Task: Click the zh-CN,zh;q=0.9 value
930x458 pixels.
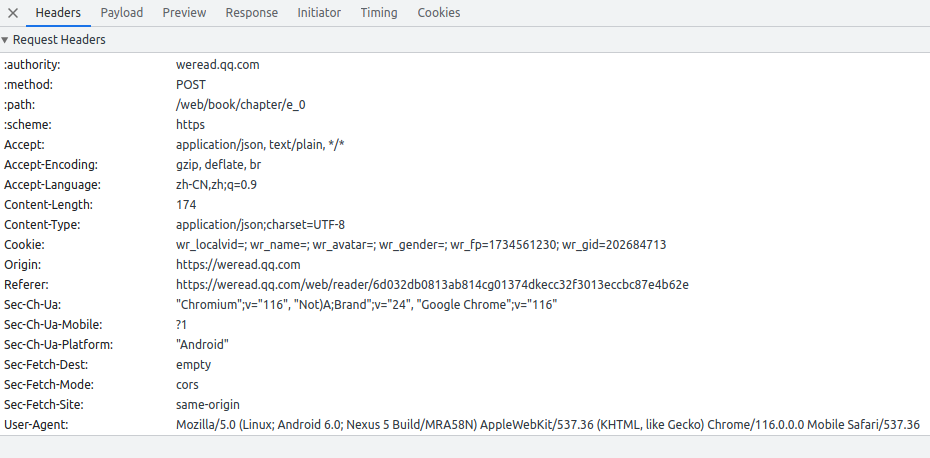Action: coord(216,185)
